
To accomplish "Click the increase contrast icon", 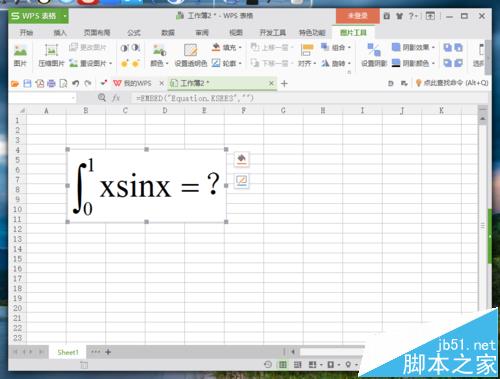I will 124,48.
